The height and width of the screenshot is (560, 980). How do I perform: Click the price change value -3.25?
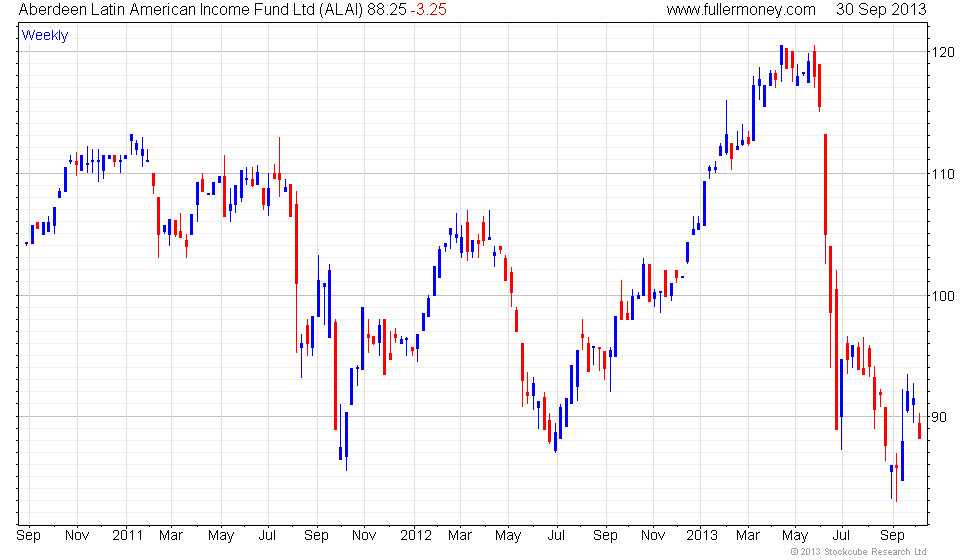click(429, 9)
